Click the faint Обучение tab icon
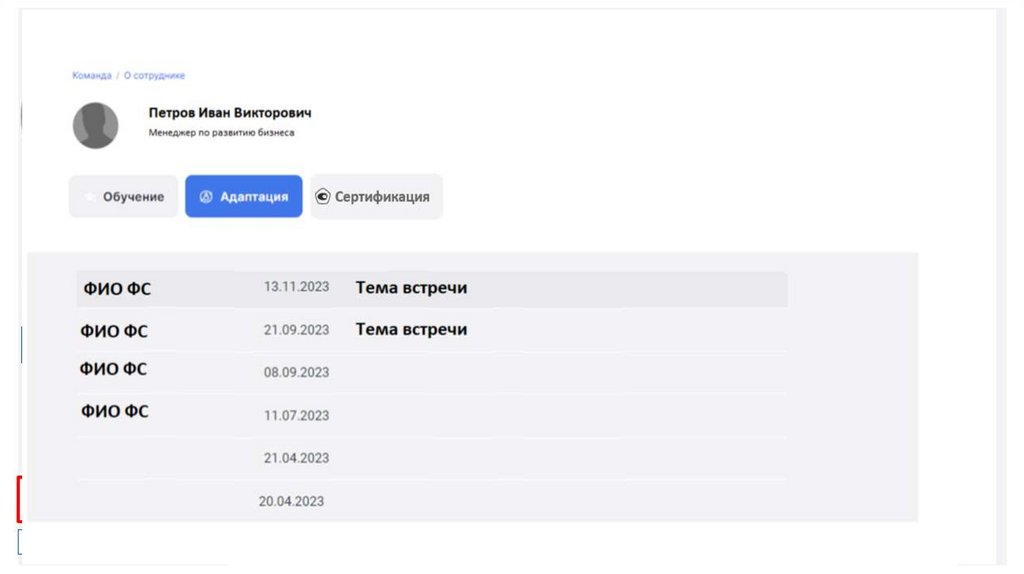This screenshot has width=1024, height=574. (89, 197)
